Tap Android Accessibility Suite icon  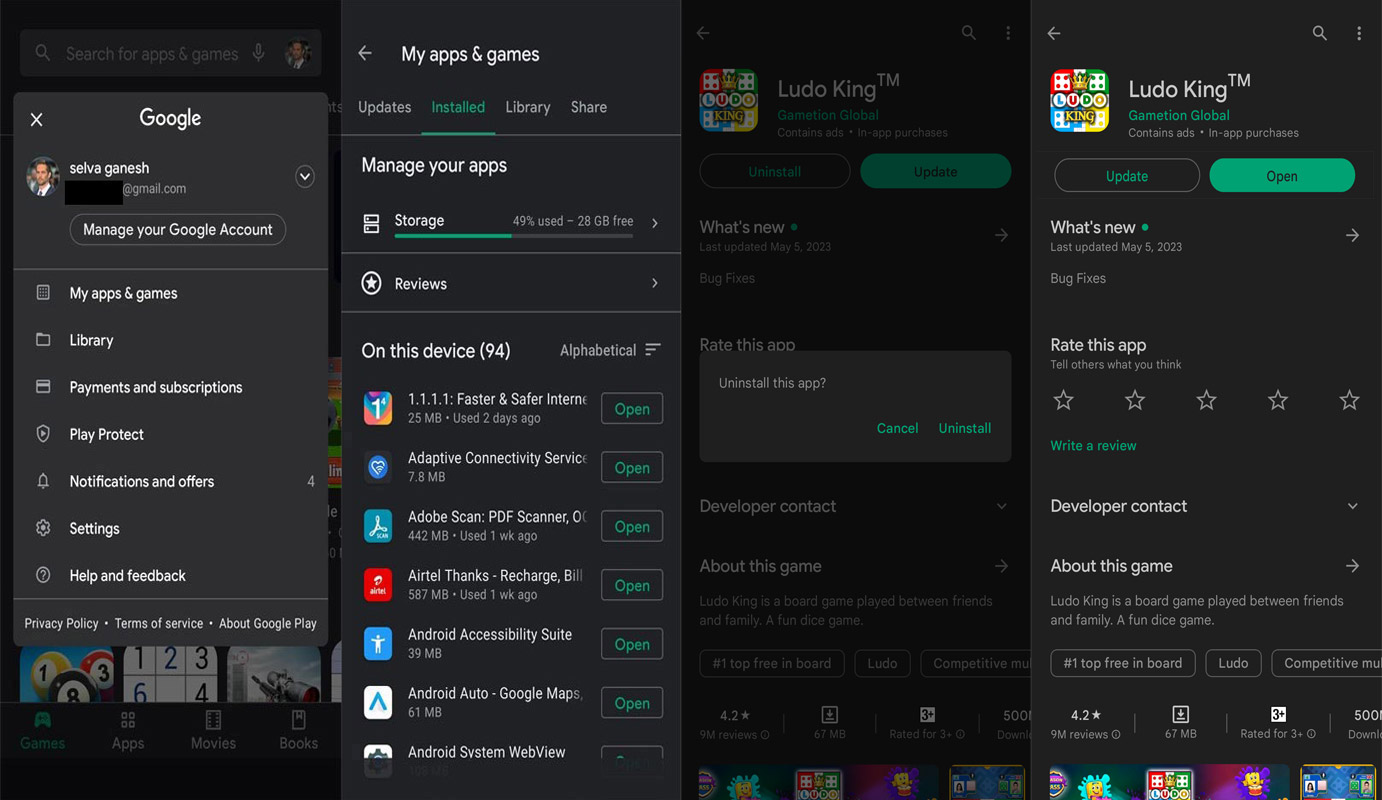[378, 643]
